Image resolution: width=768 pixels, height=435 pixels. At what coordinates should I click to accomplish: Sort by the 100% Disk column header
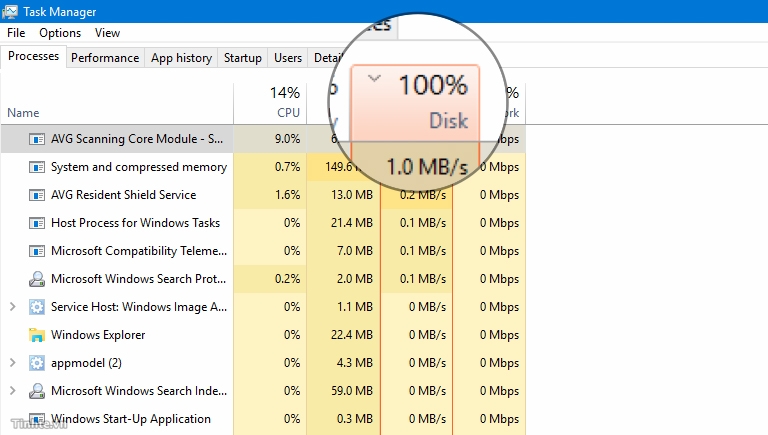coord(415,103)
